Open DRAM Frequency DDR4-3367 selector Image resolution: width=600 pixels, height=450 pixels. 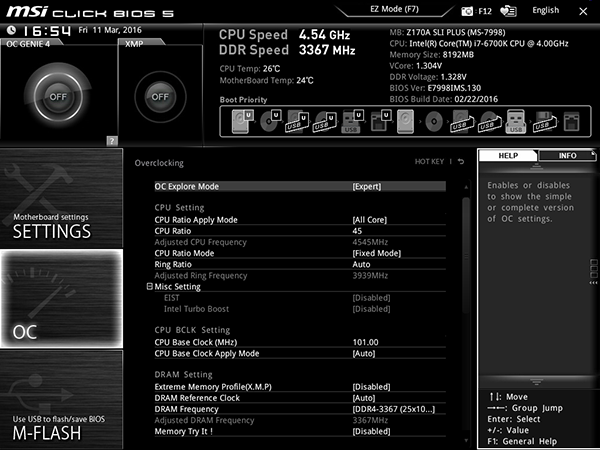pos(300,409)
